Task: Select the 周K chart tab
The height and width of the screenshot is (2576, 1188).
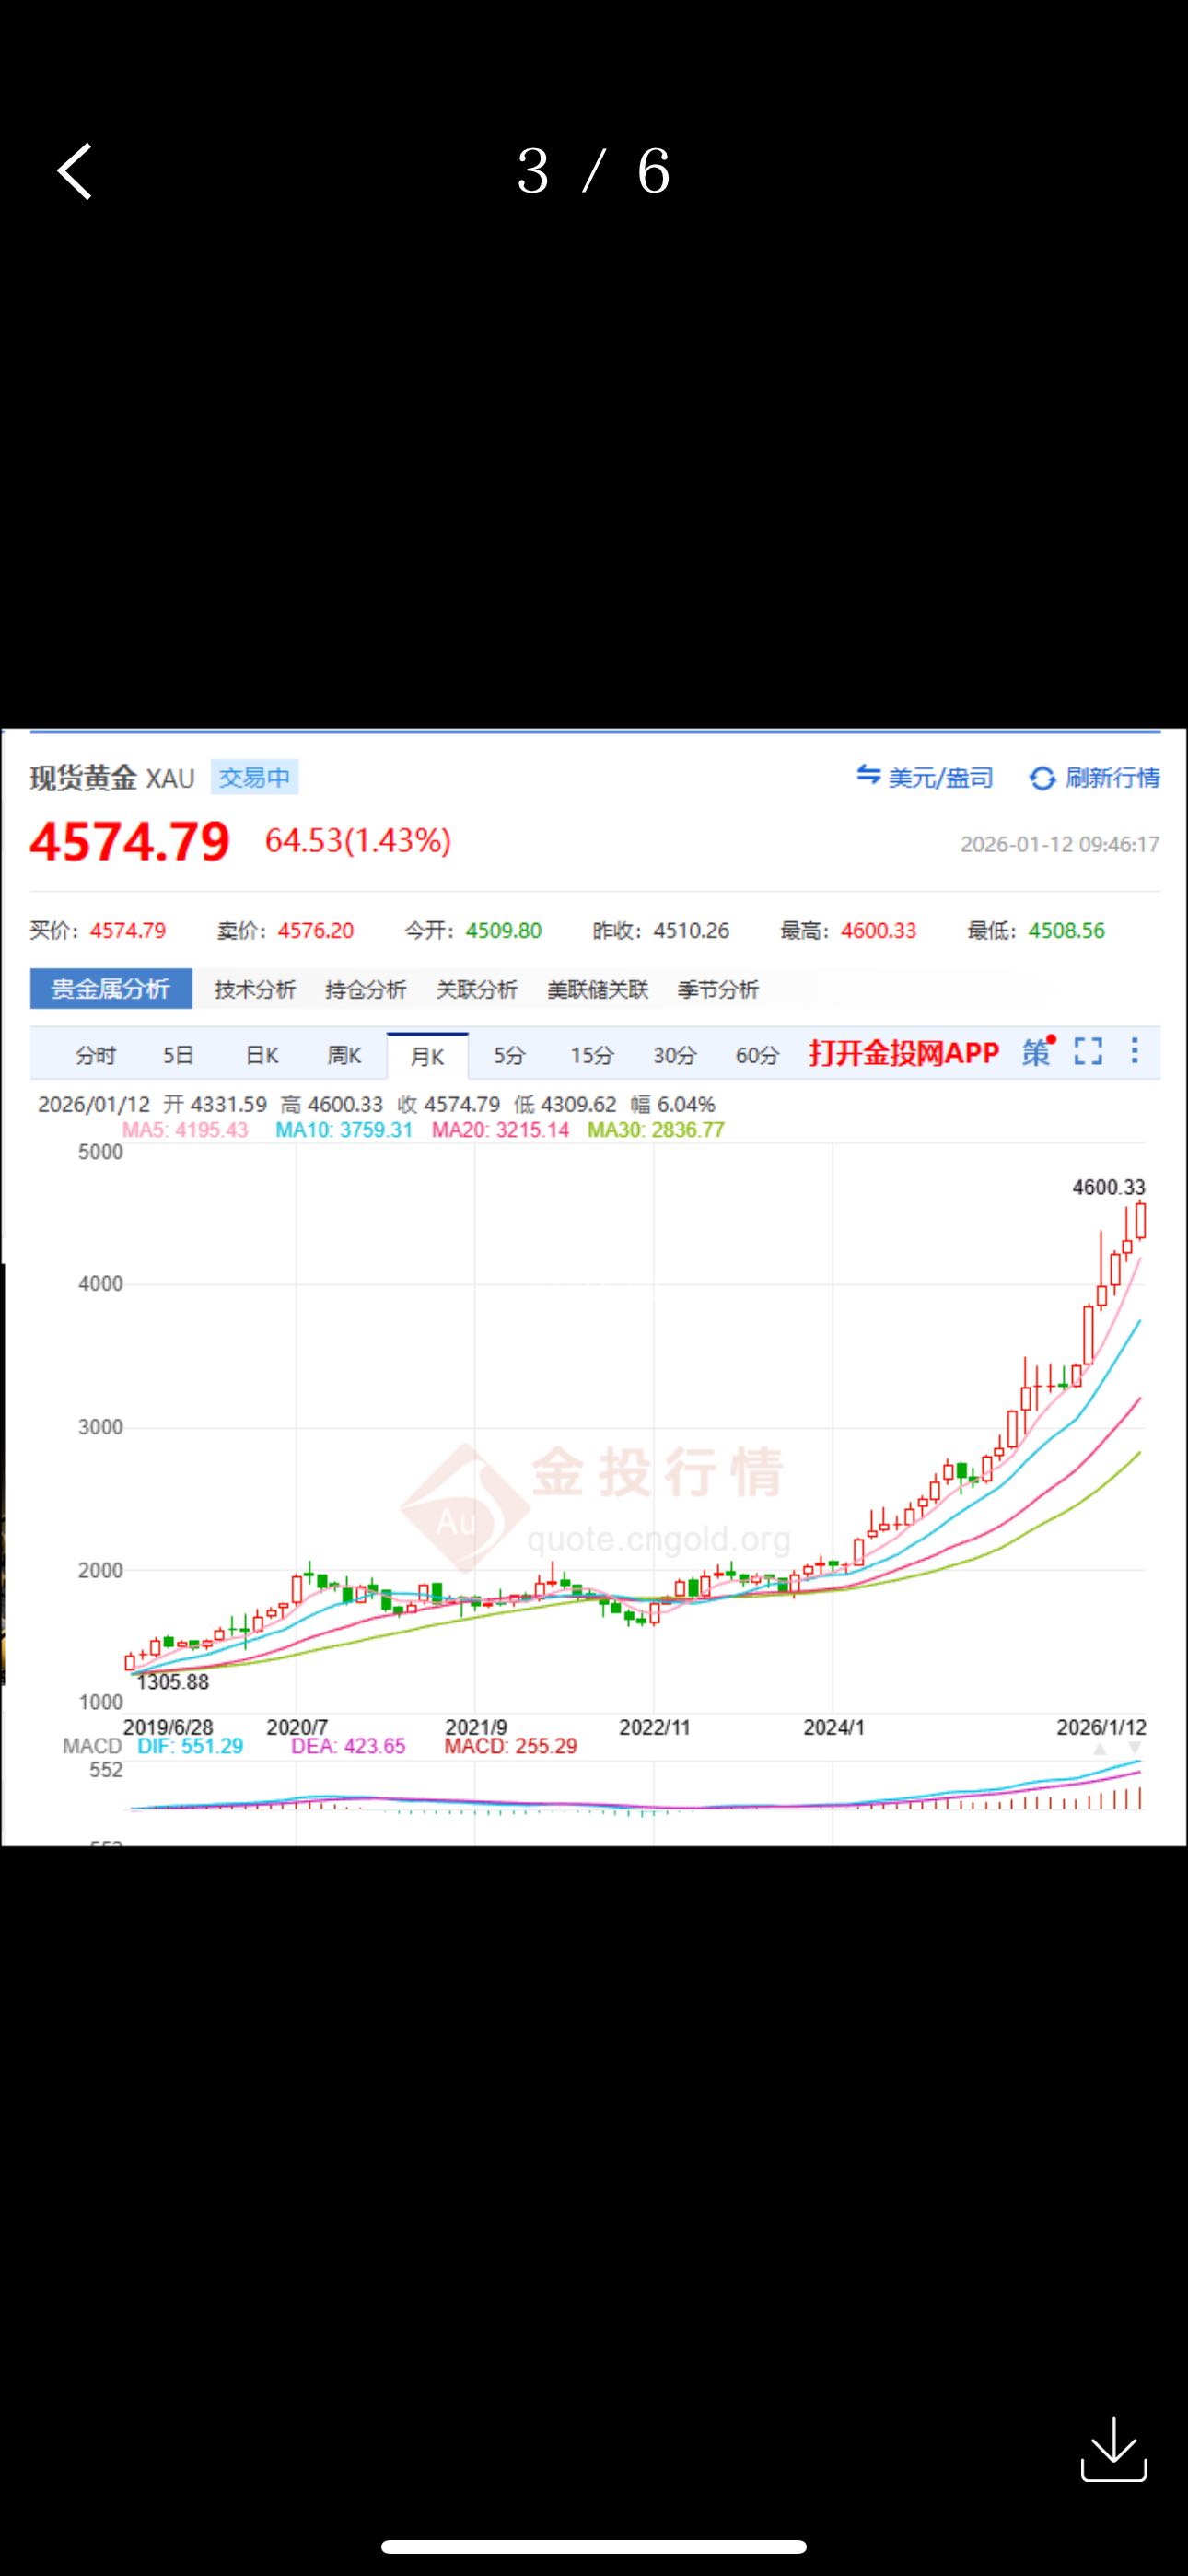Action: (x=344, y=1056)
